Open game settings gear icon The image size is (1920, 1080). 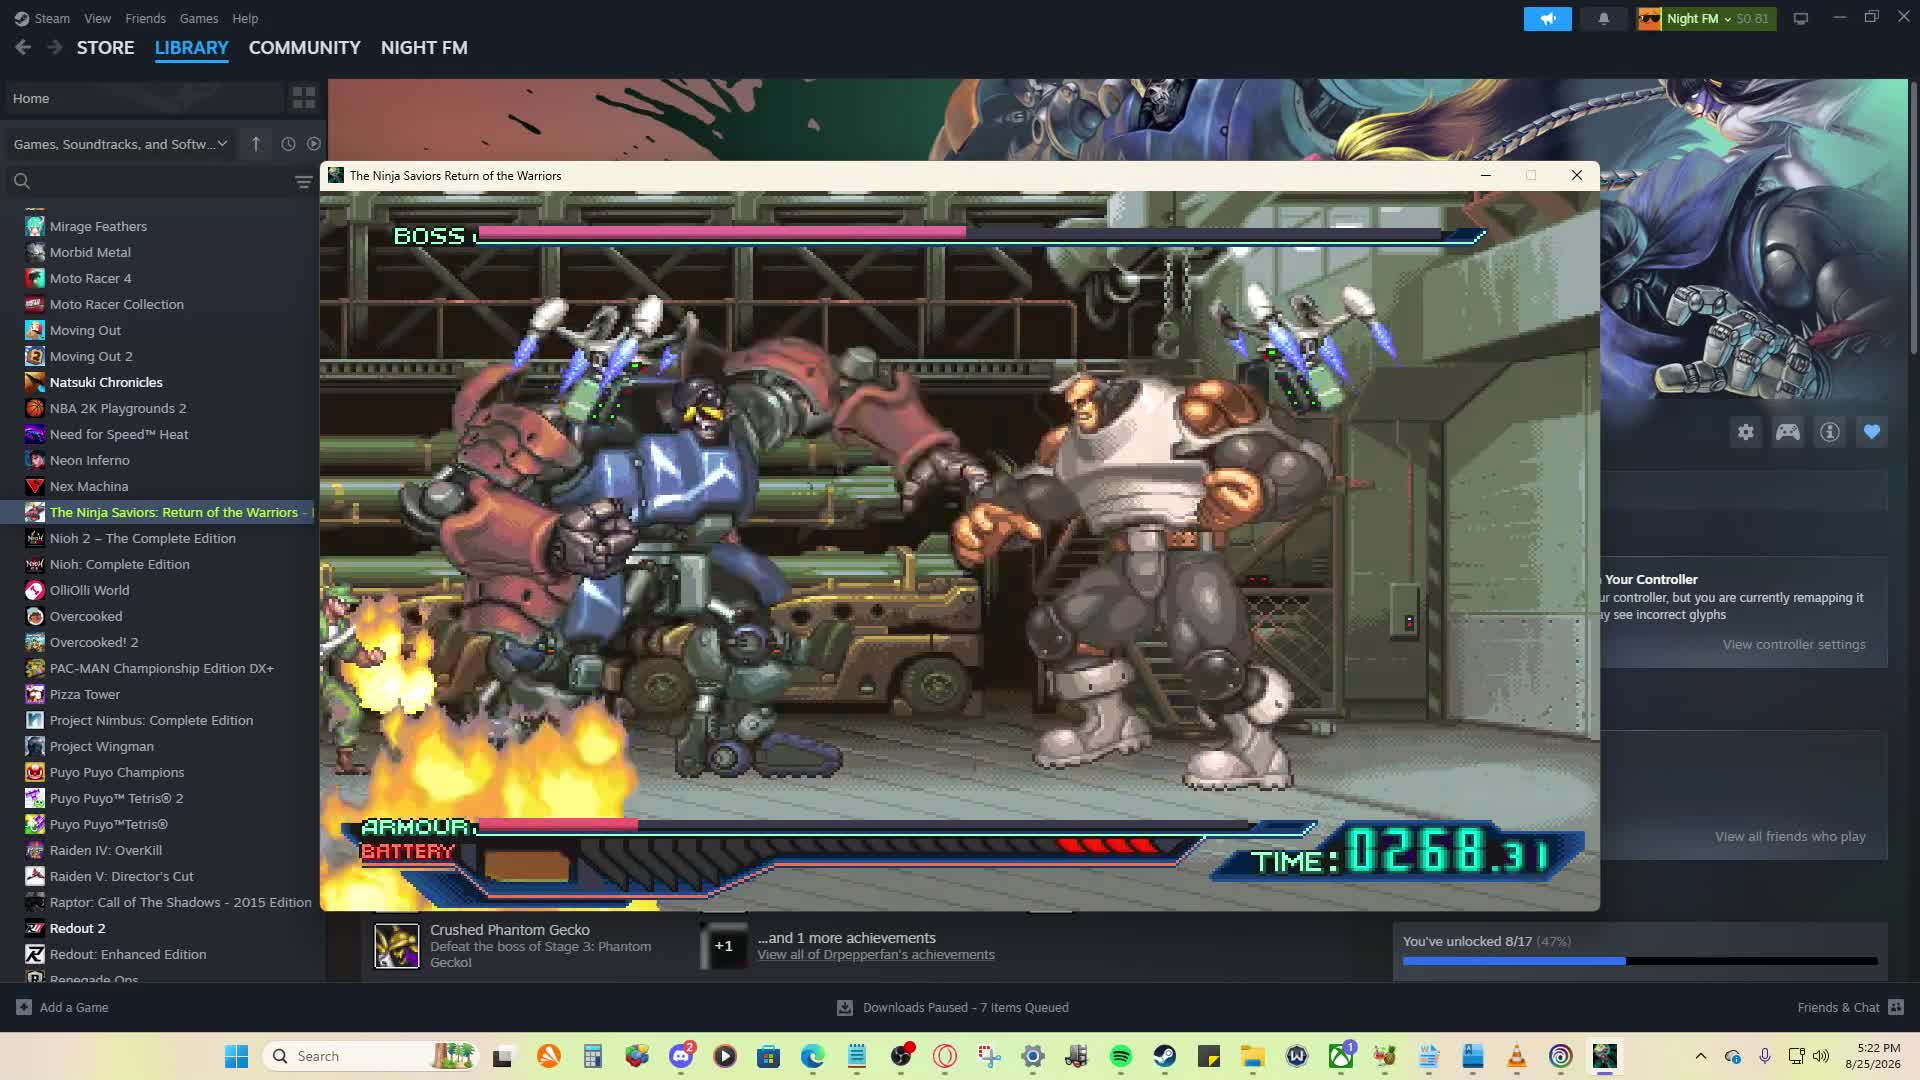pos(1745,432)
